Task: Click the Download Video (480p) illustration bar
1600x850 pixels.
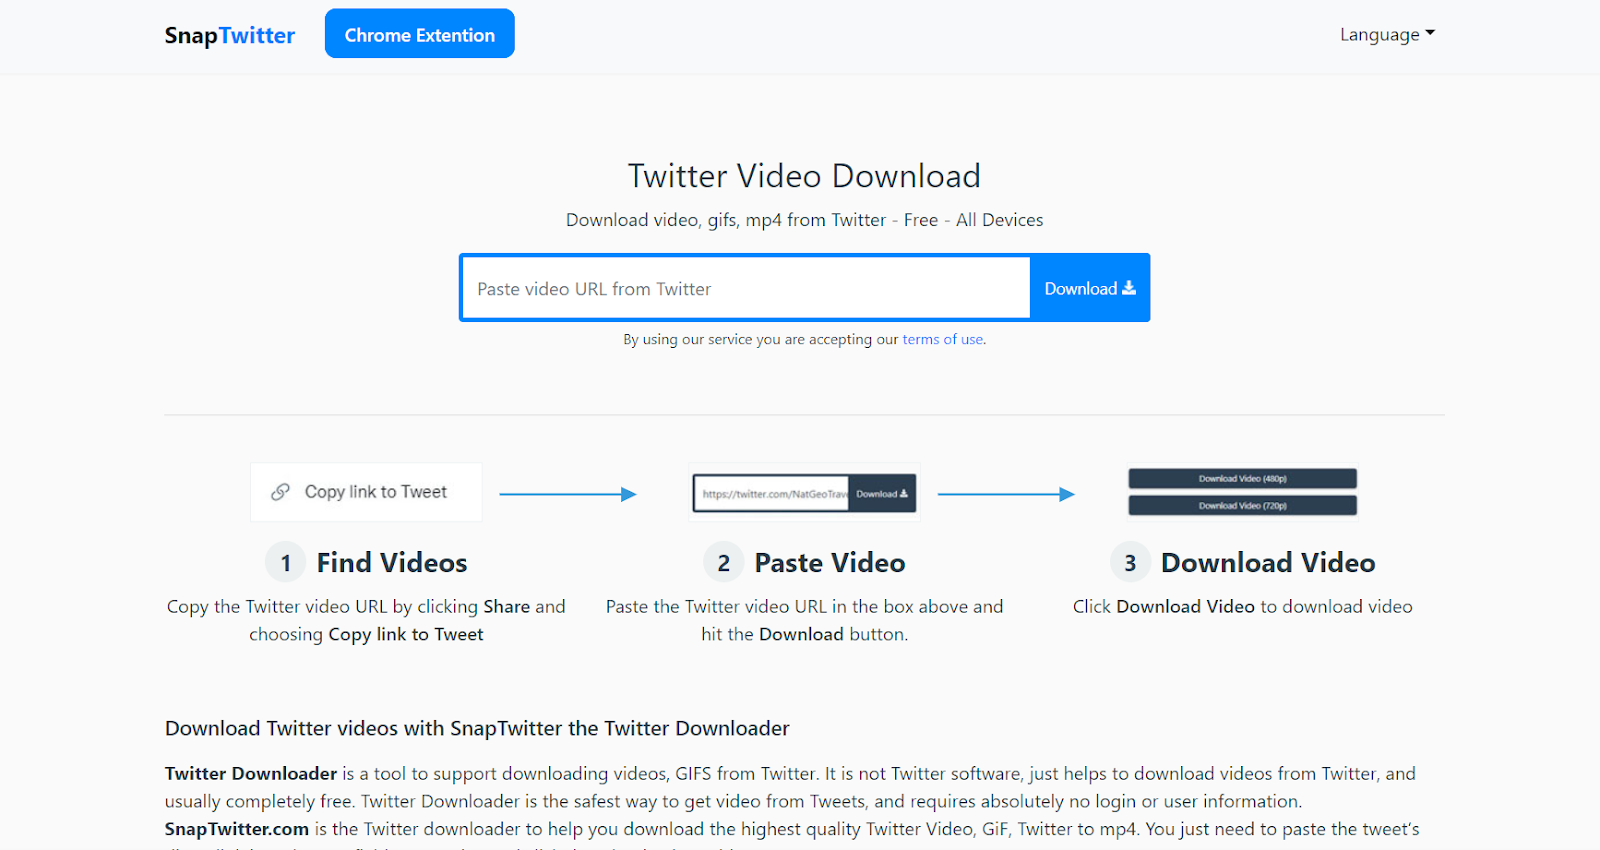Action: tap(1243, 479)
